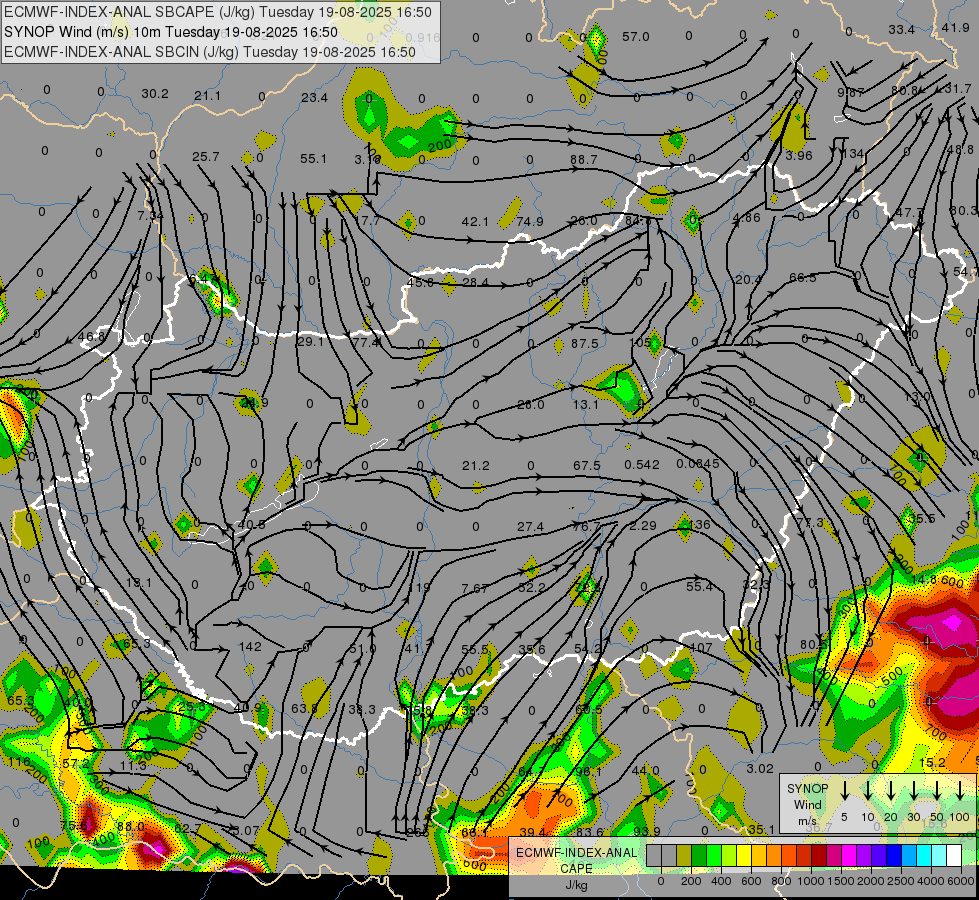Click the map value 66.5
Screen dimensions: 979x900
click(x=802, y=278)
